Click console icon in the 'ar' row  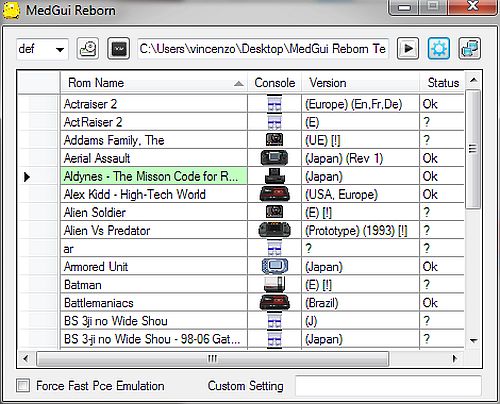(274, 248)
